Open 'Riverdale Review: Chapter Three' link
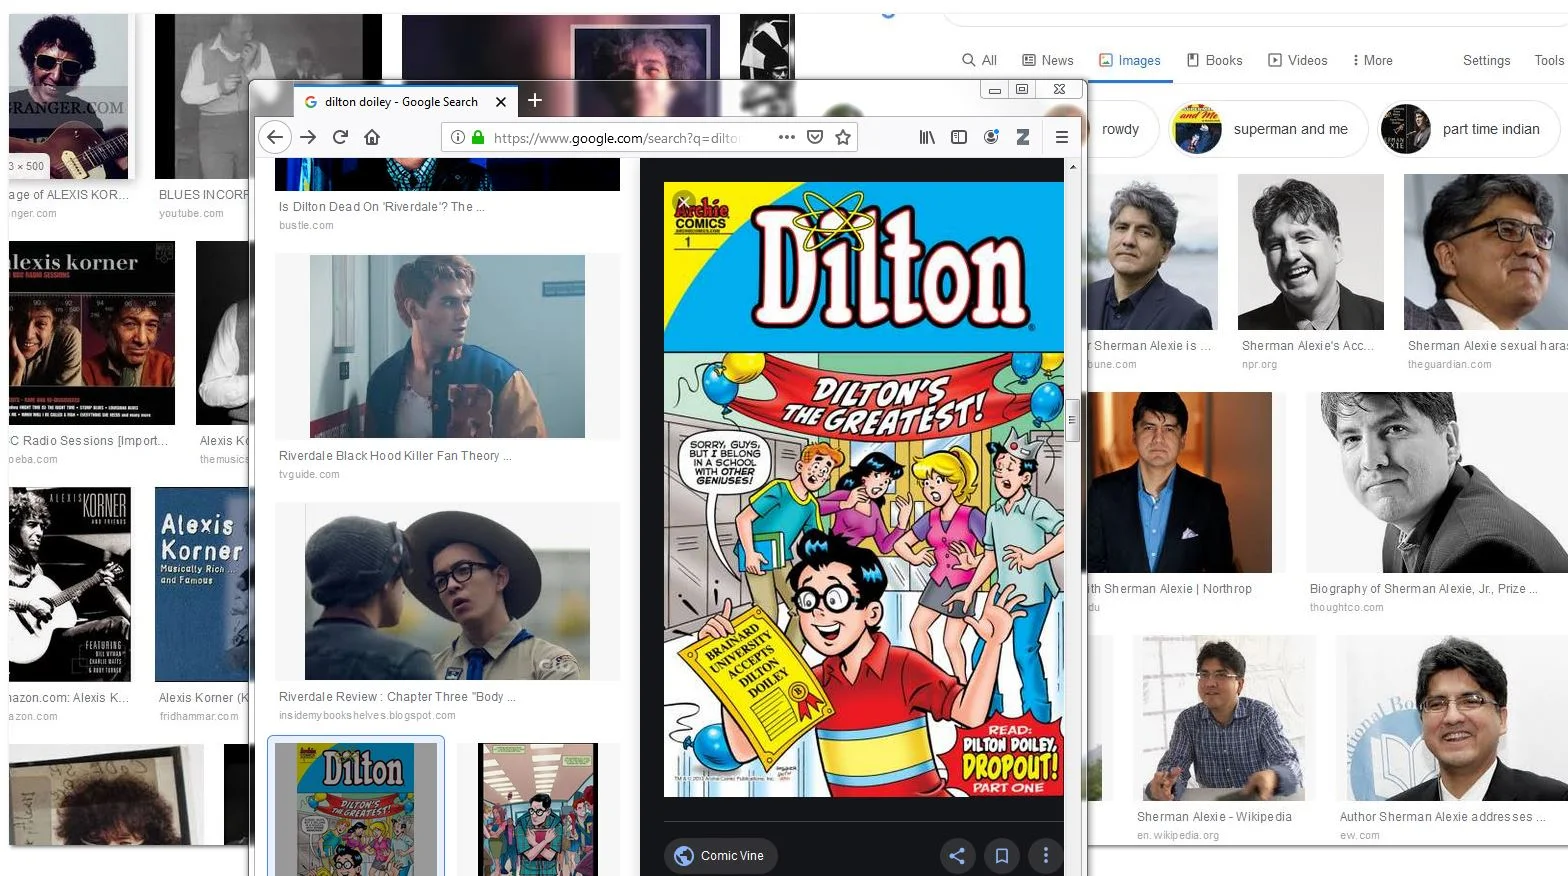The width and height of the screenshot is (1568, 876). (397, 697)
